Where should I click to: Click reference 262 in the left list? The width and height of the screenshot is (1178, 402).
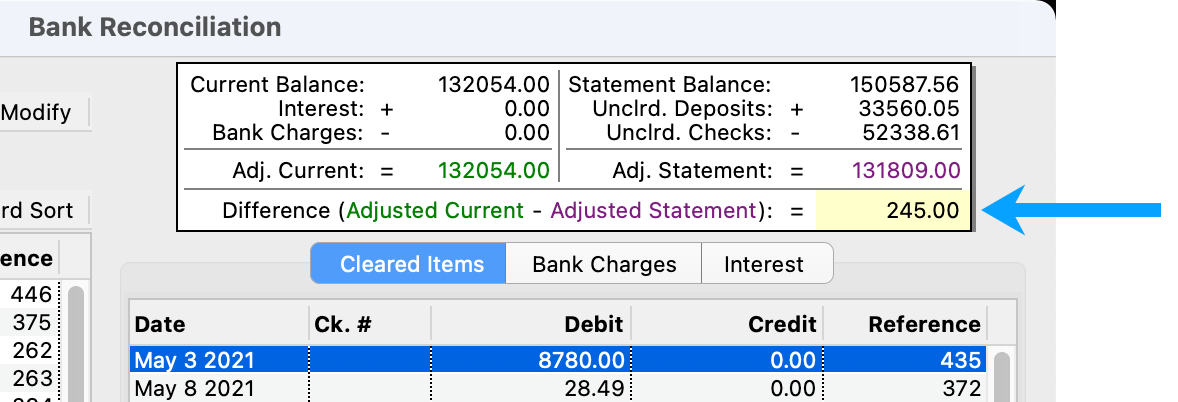click(32, 351)
